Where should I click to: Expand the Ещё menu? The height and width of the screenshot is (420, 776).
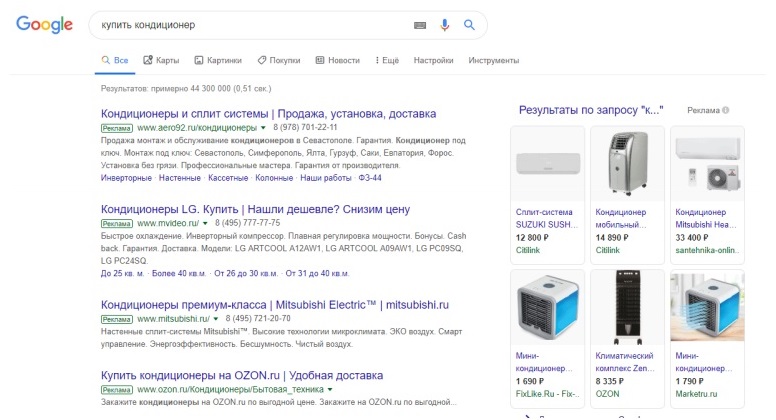[387, 60]
